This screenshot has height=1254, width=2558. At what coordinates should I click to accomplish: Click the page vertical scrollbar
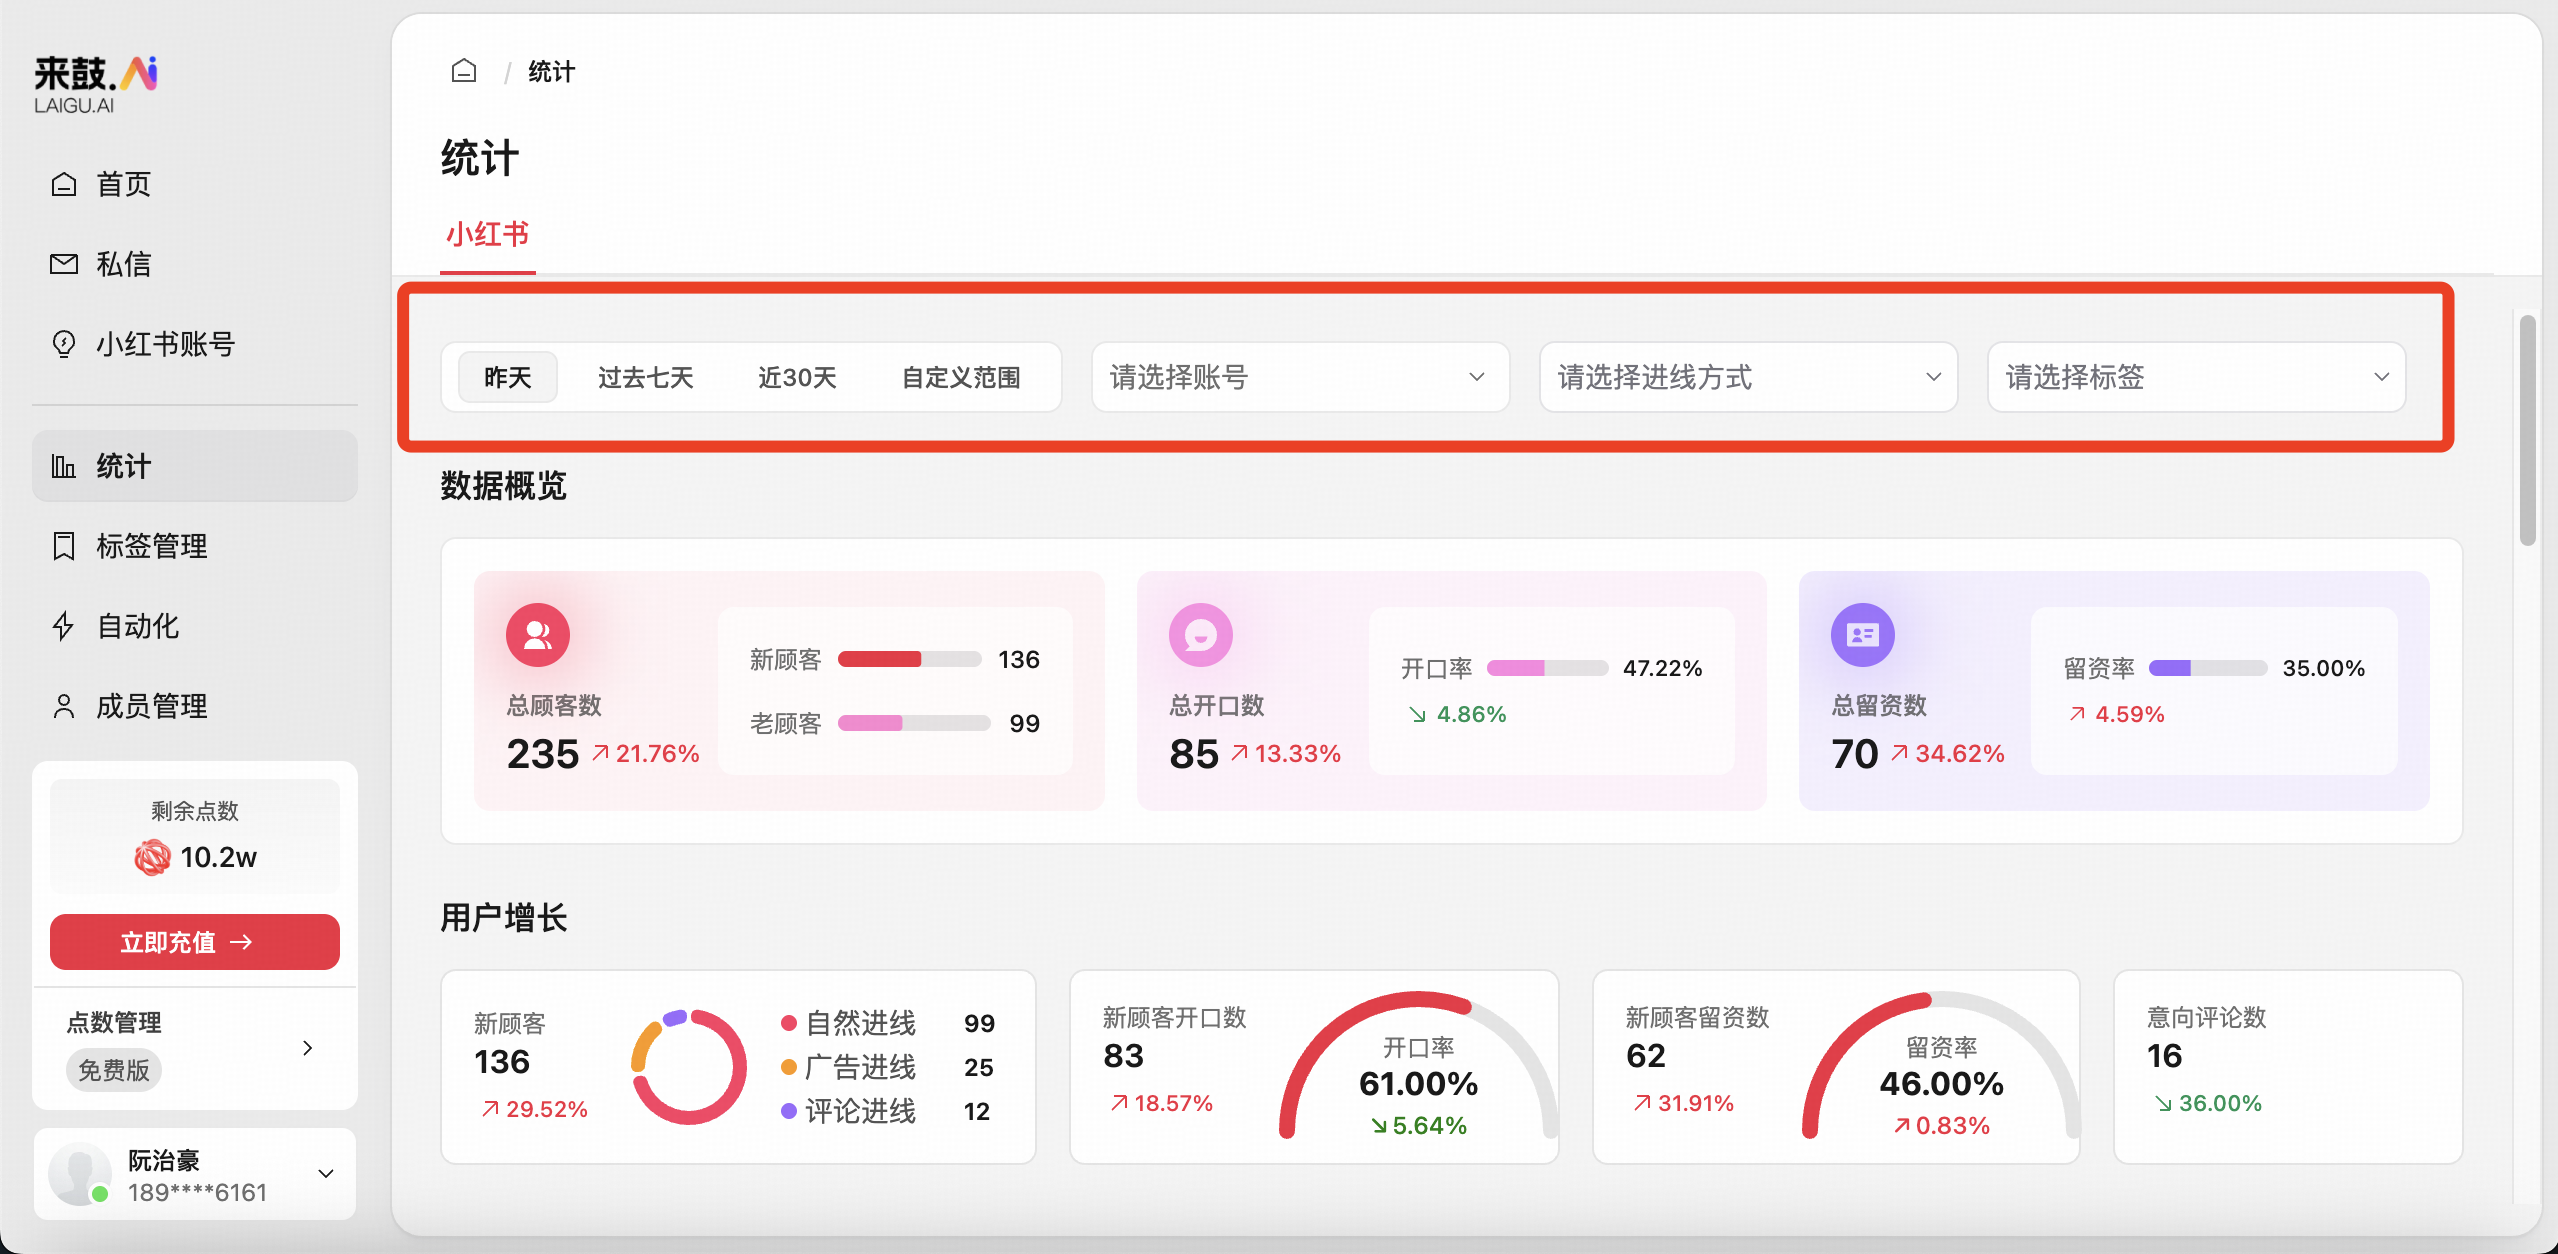pos(2527,430)
